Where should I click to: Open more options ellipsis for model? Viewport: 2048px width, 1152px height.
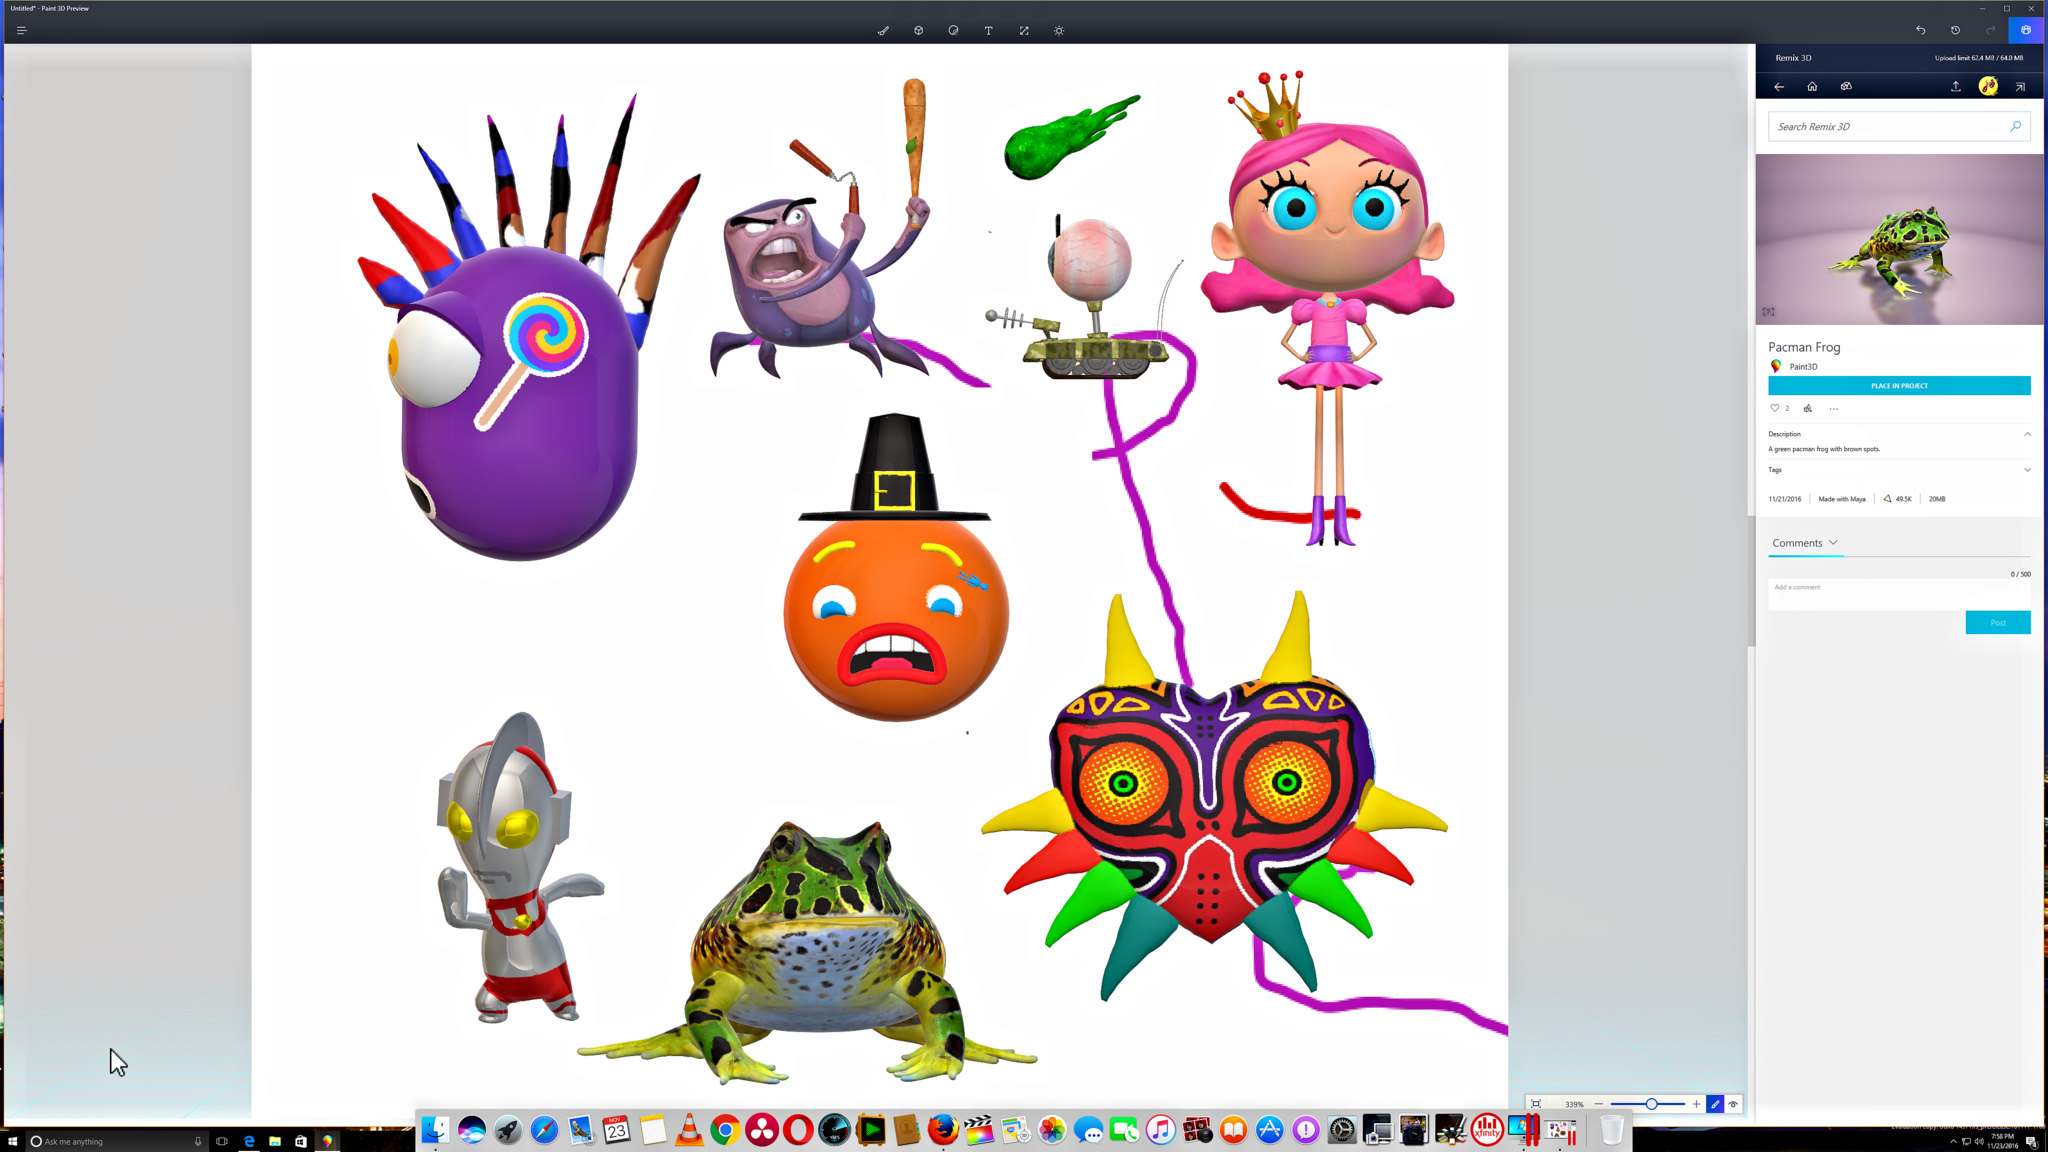coord(1833,408)
